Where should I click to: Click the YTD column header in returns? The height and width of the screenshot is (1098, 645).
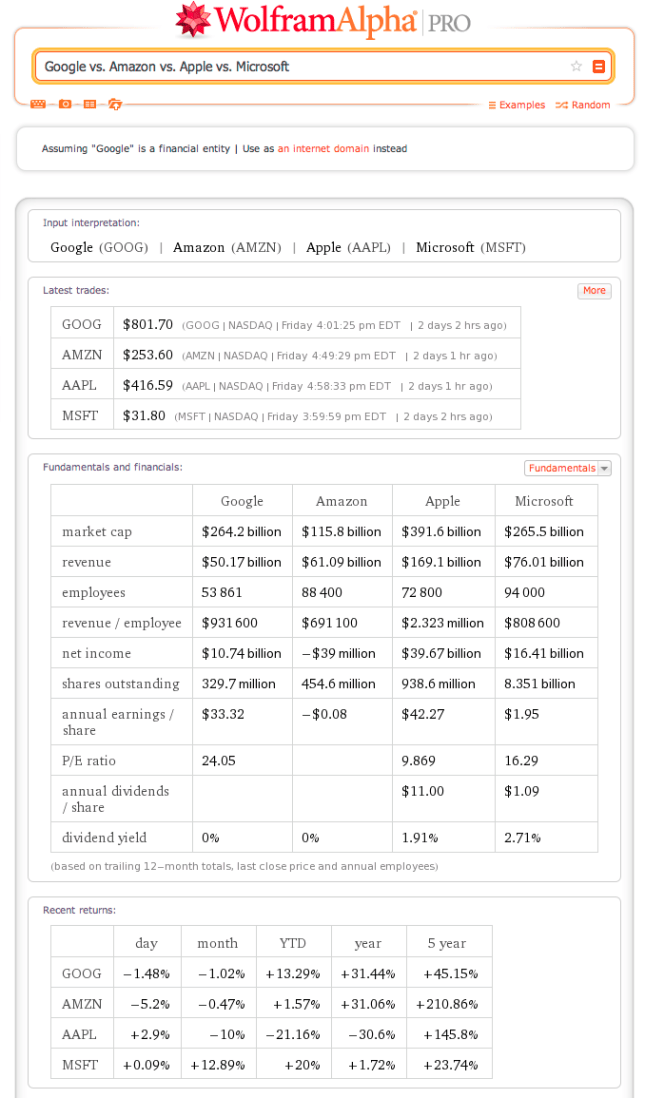(293, 943)
